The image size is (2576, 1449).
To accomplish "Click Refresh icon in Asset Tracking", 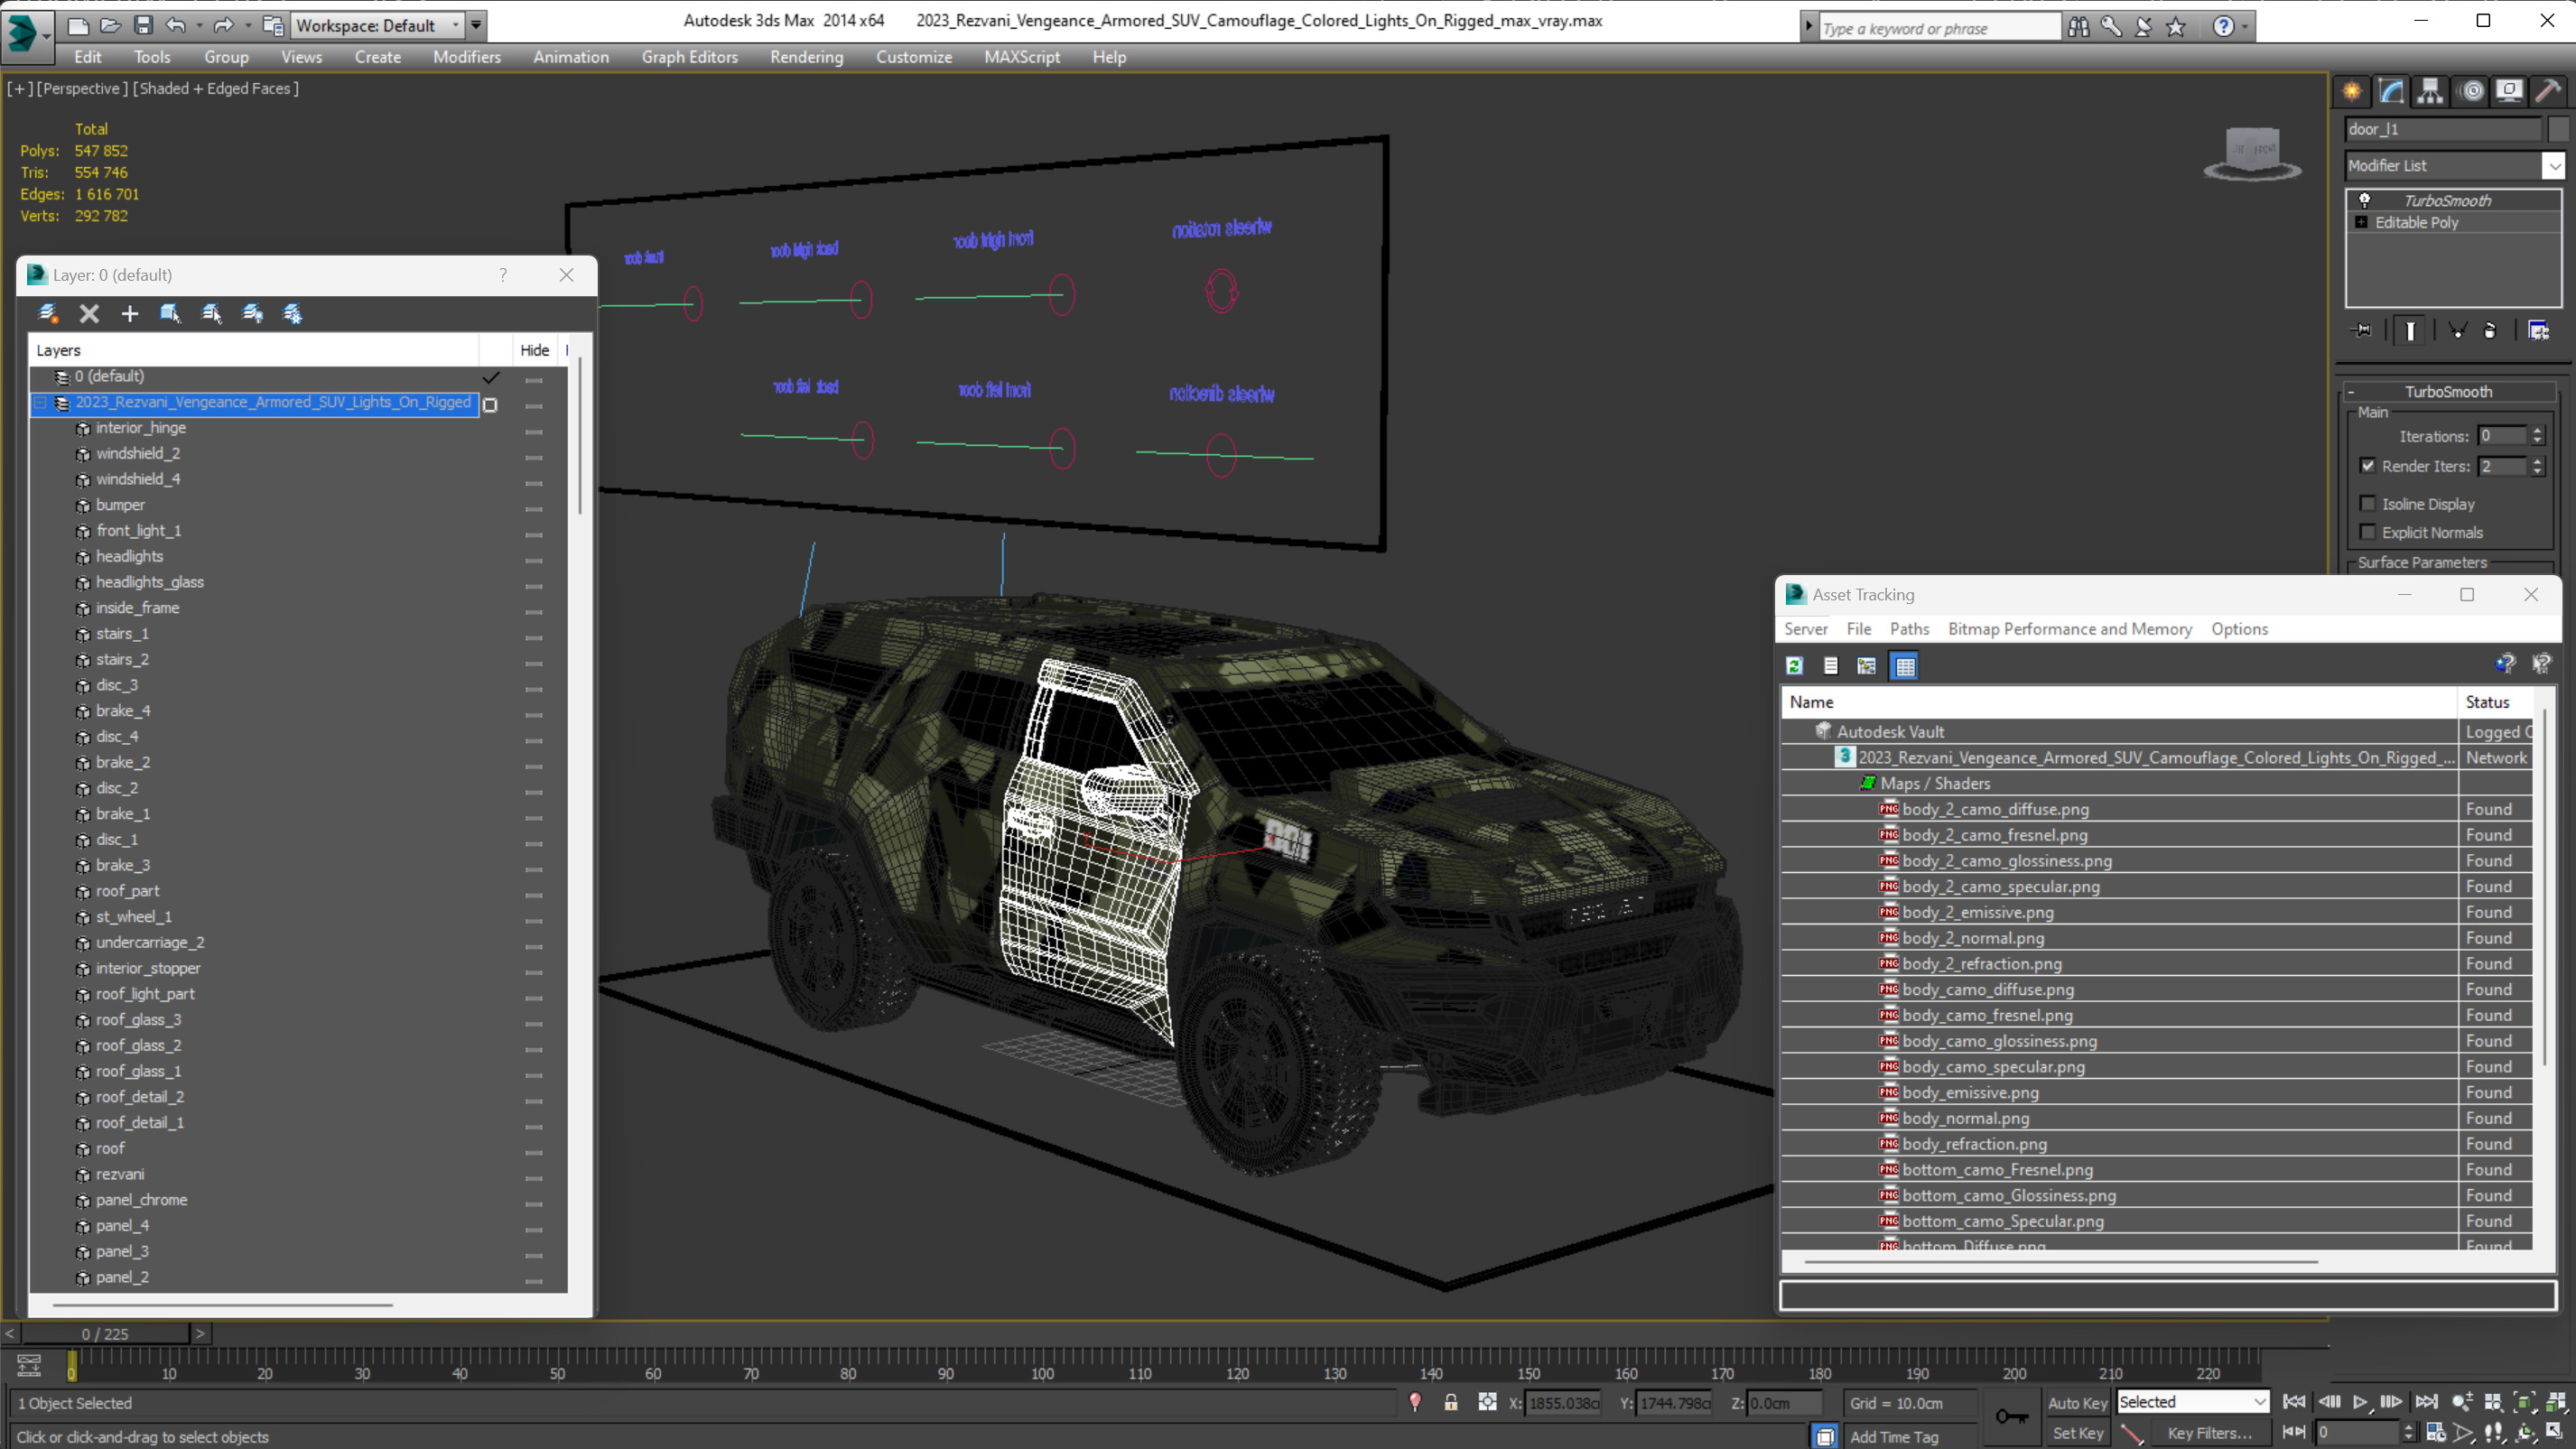I will click(x=1794, y=665).
